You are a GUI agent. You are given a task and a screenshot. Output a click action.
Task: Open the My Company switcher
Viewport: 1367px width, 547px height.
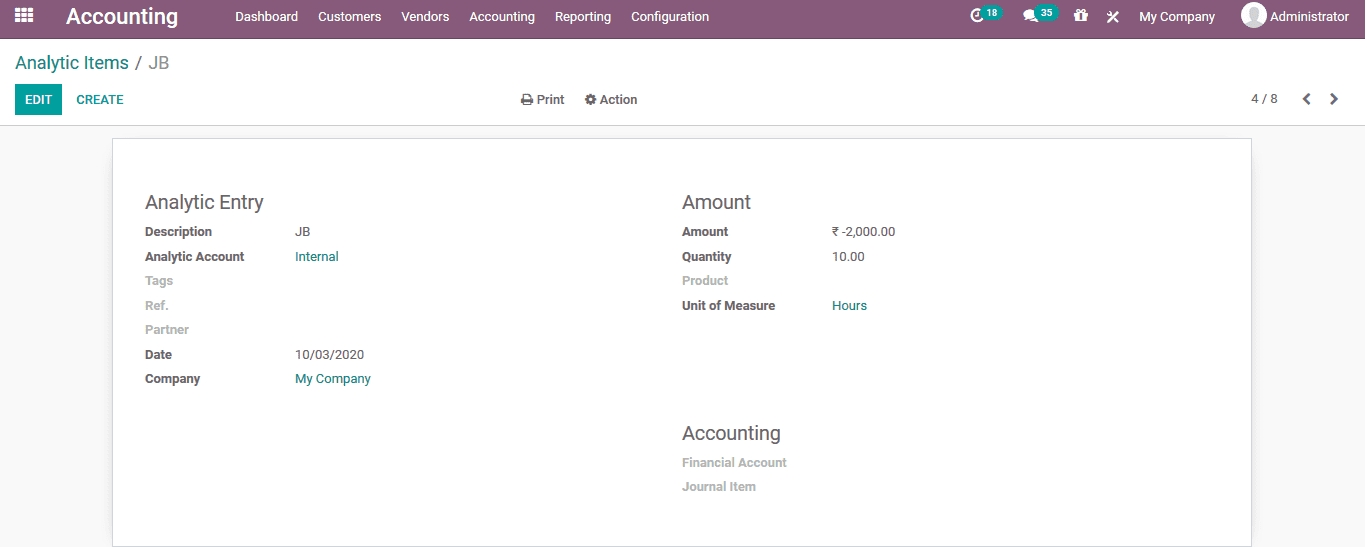pyautogui.click(x=1177, y=17)
